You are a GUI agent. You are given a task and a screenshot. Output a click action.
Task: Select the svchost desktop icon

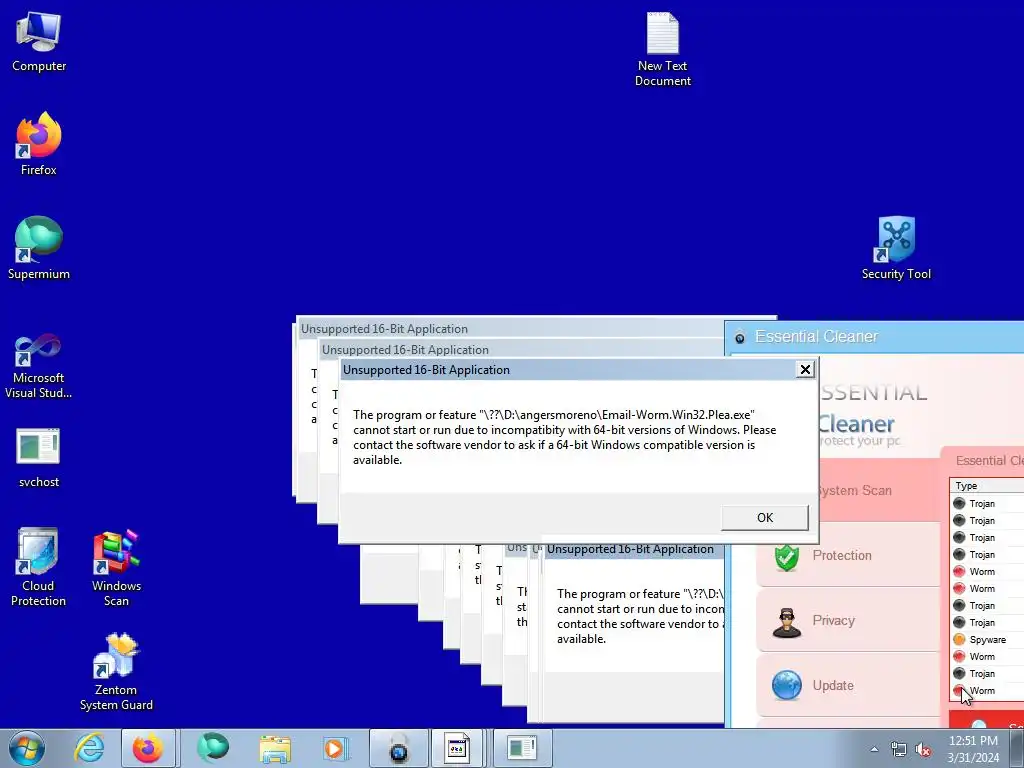(x=39, y=457)
